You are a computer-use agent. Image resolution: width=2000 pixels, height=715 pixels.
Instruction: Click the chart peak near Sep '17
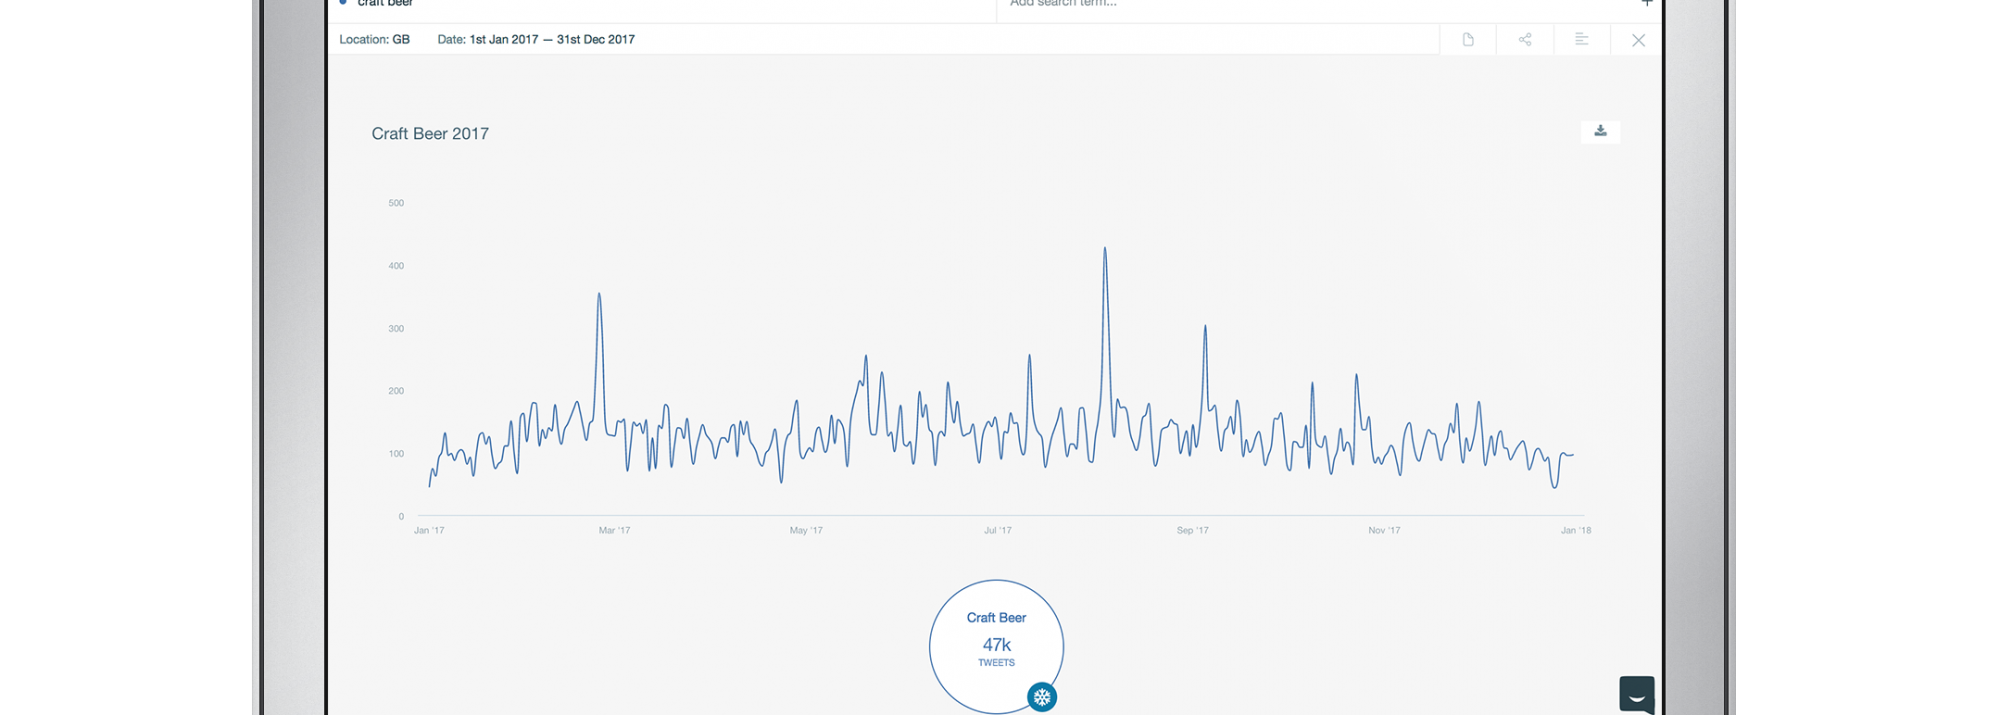coord(1205,327)
